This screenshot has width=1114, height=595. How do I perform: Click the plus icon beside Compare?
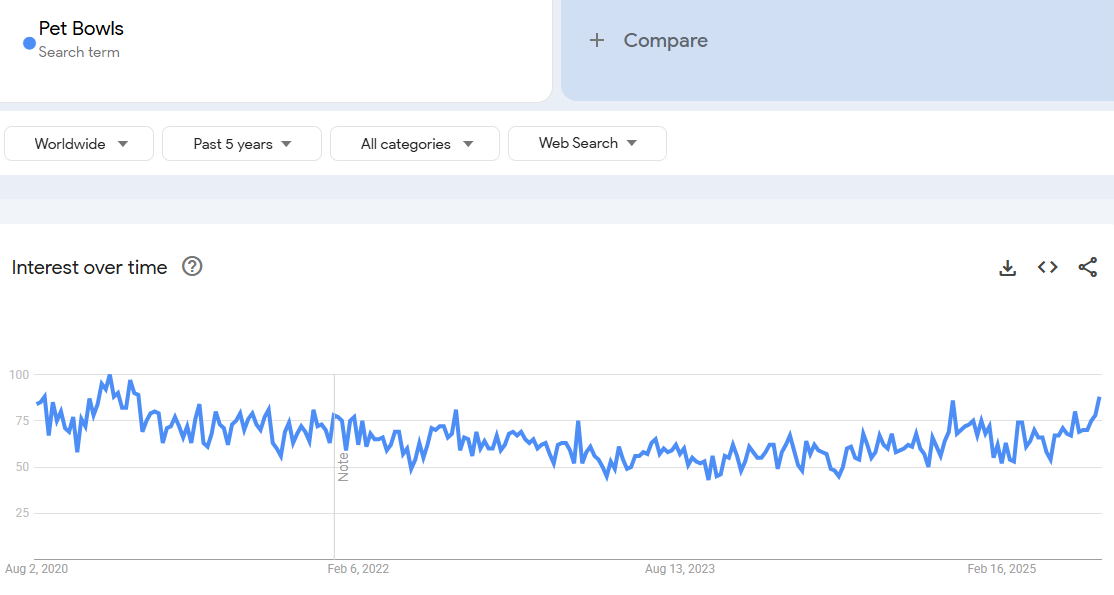pos(597,40)
